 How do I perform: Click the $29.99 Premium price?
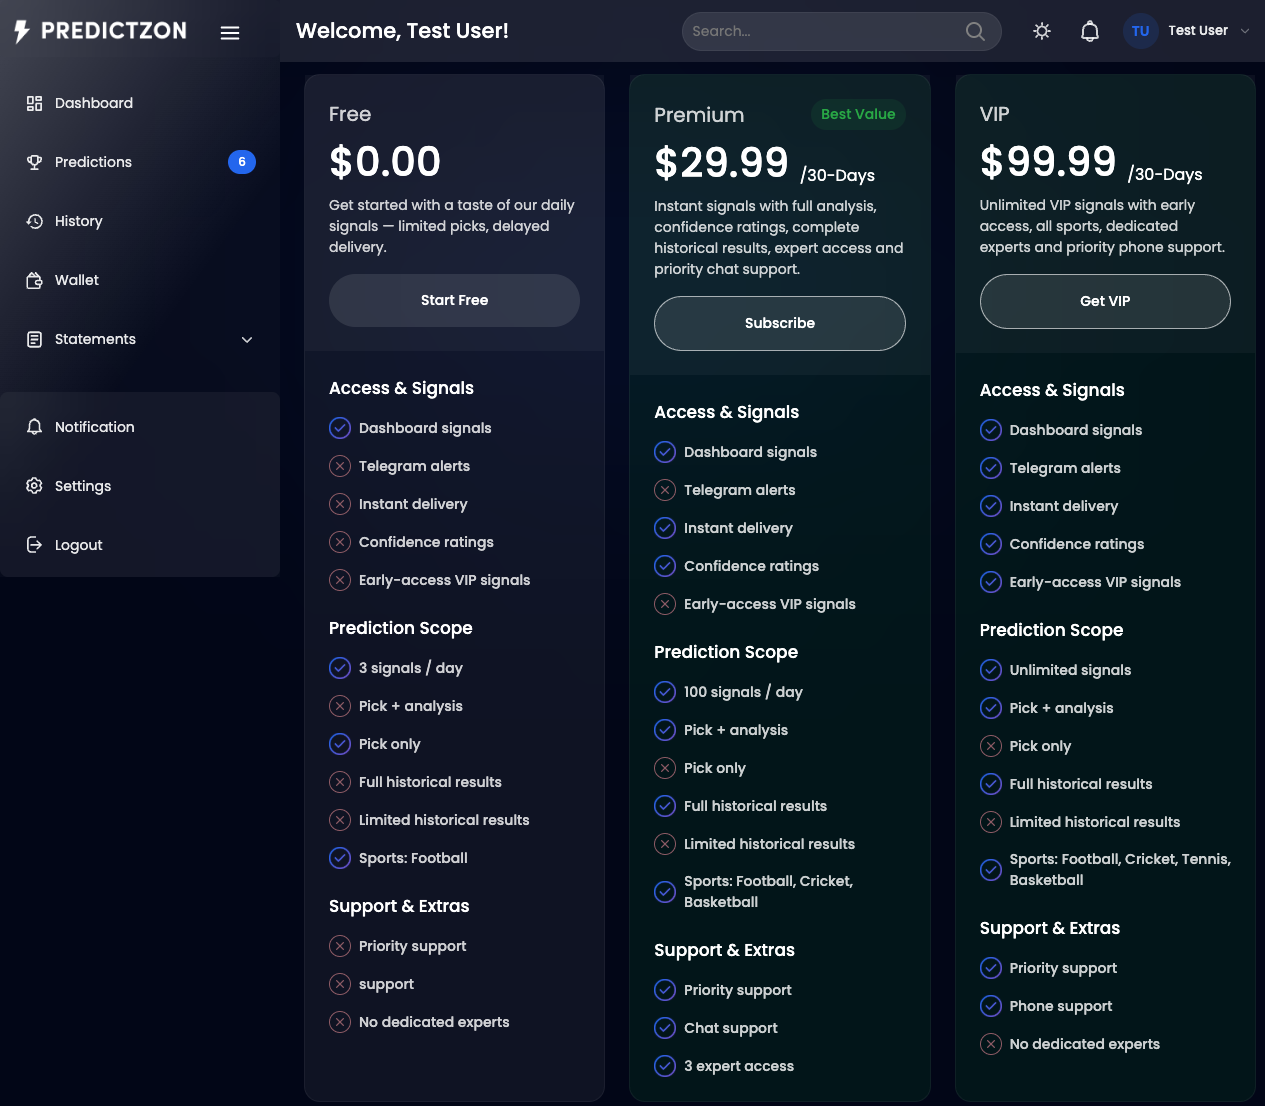[722, 163]
